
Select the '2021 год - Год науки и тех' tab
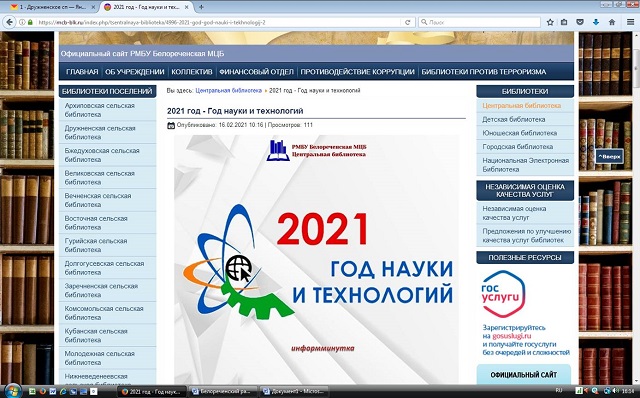click(147, 7)
